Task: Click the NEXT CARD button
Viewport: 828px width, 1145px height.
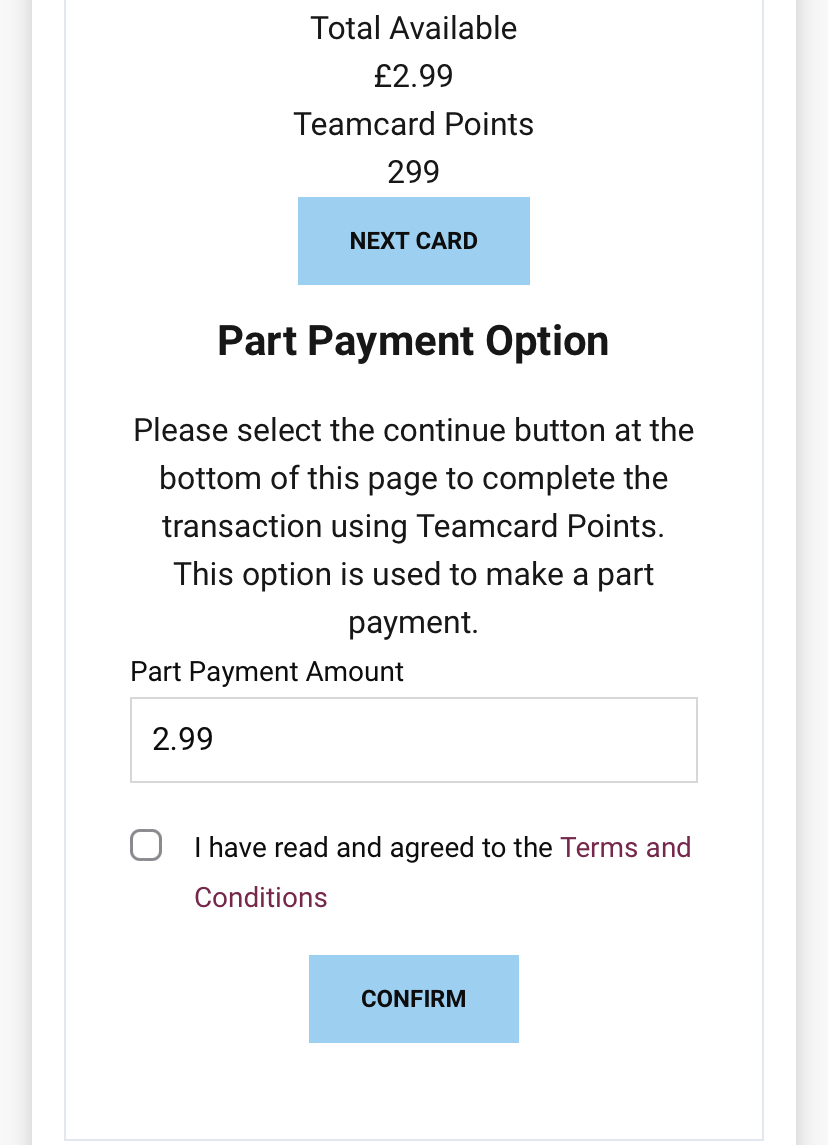Action: tap(413, 241)
